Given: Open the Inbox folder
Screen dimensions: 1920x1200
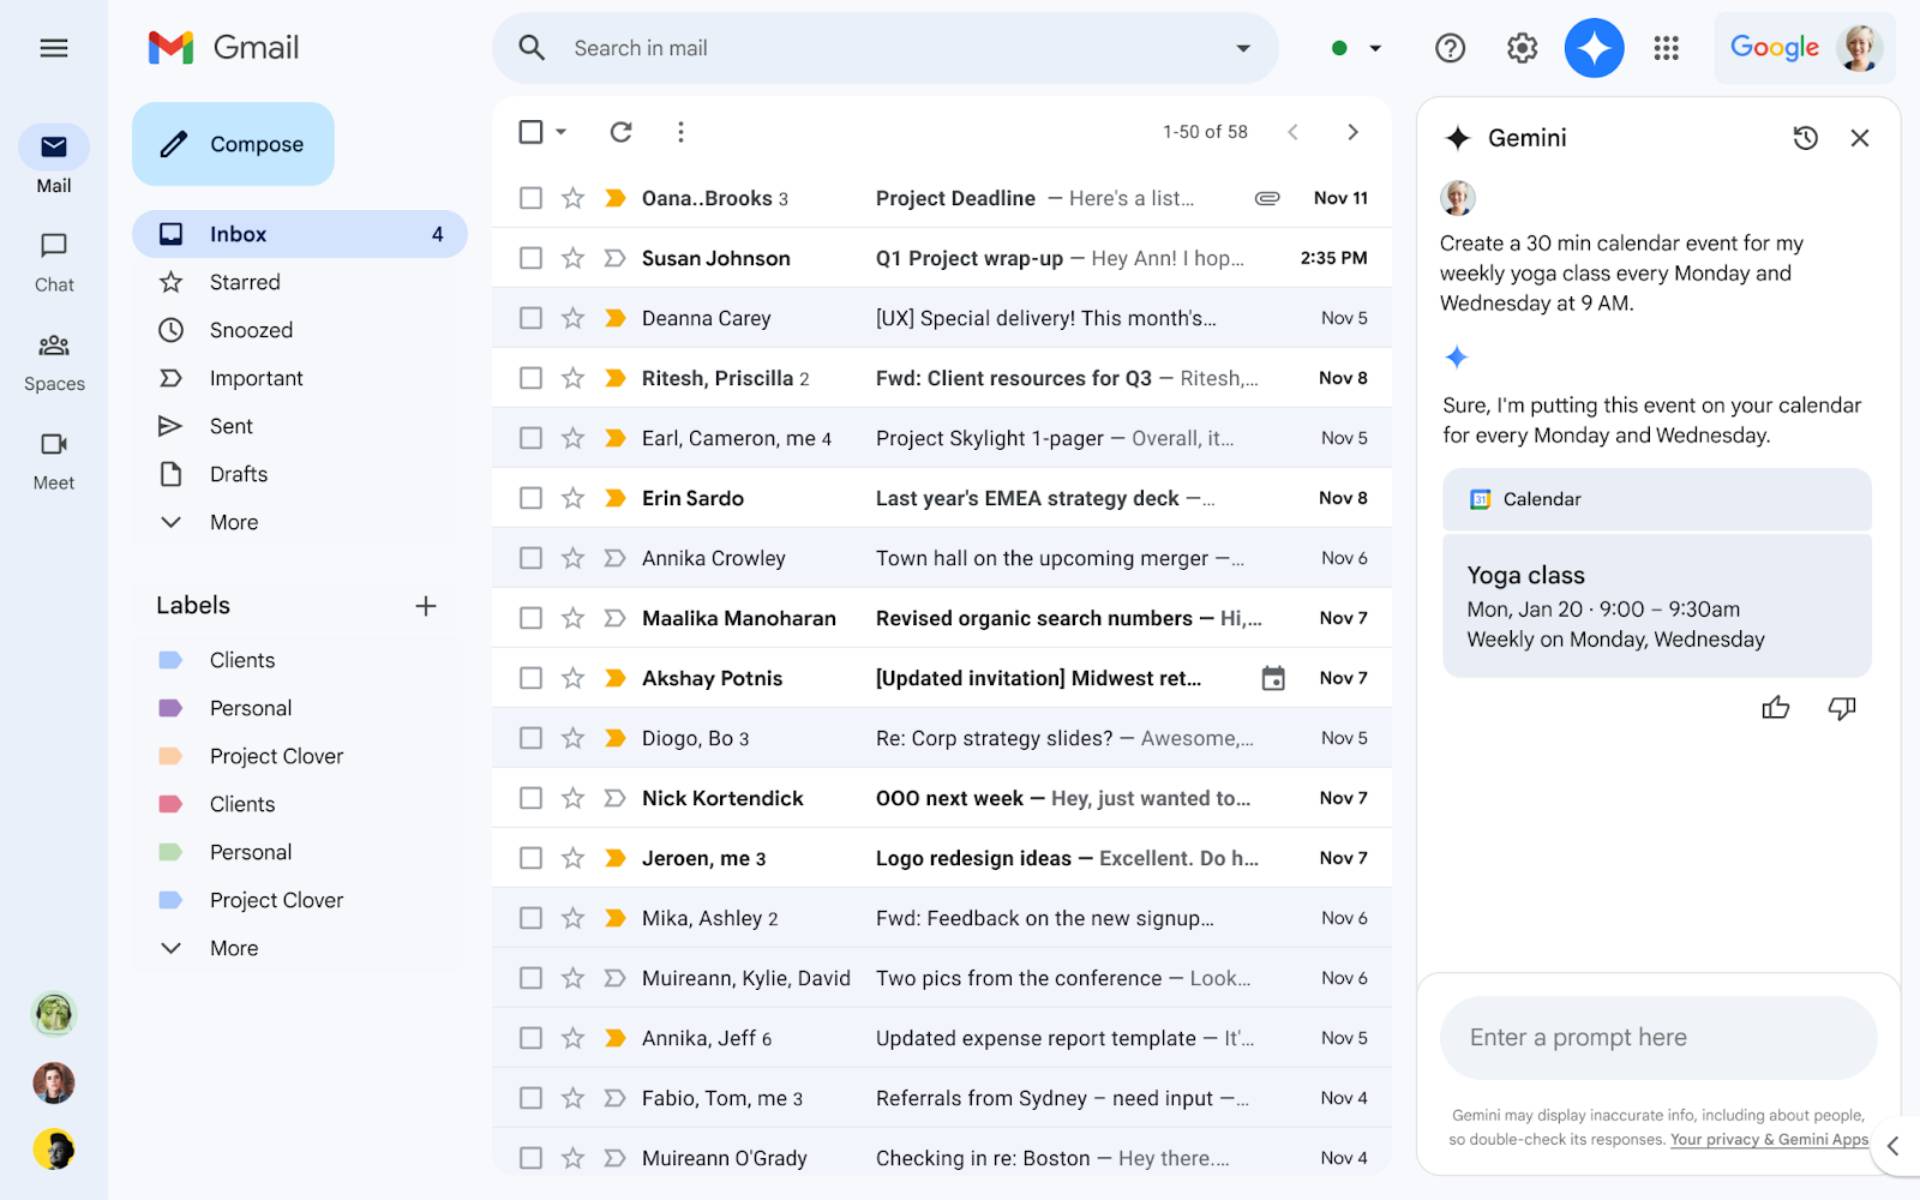Looking at the screenshot, I should [238, 233].
